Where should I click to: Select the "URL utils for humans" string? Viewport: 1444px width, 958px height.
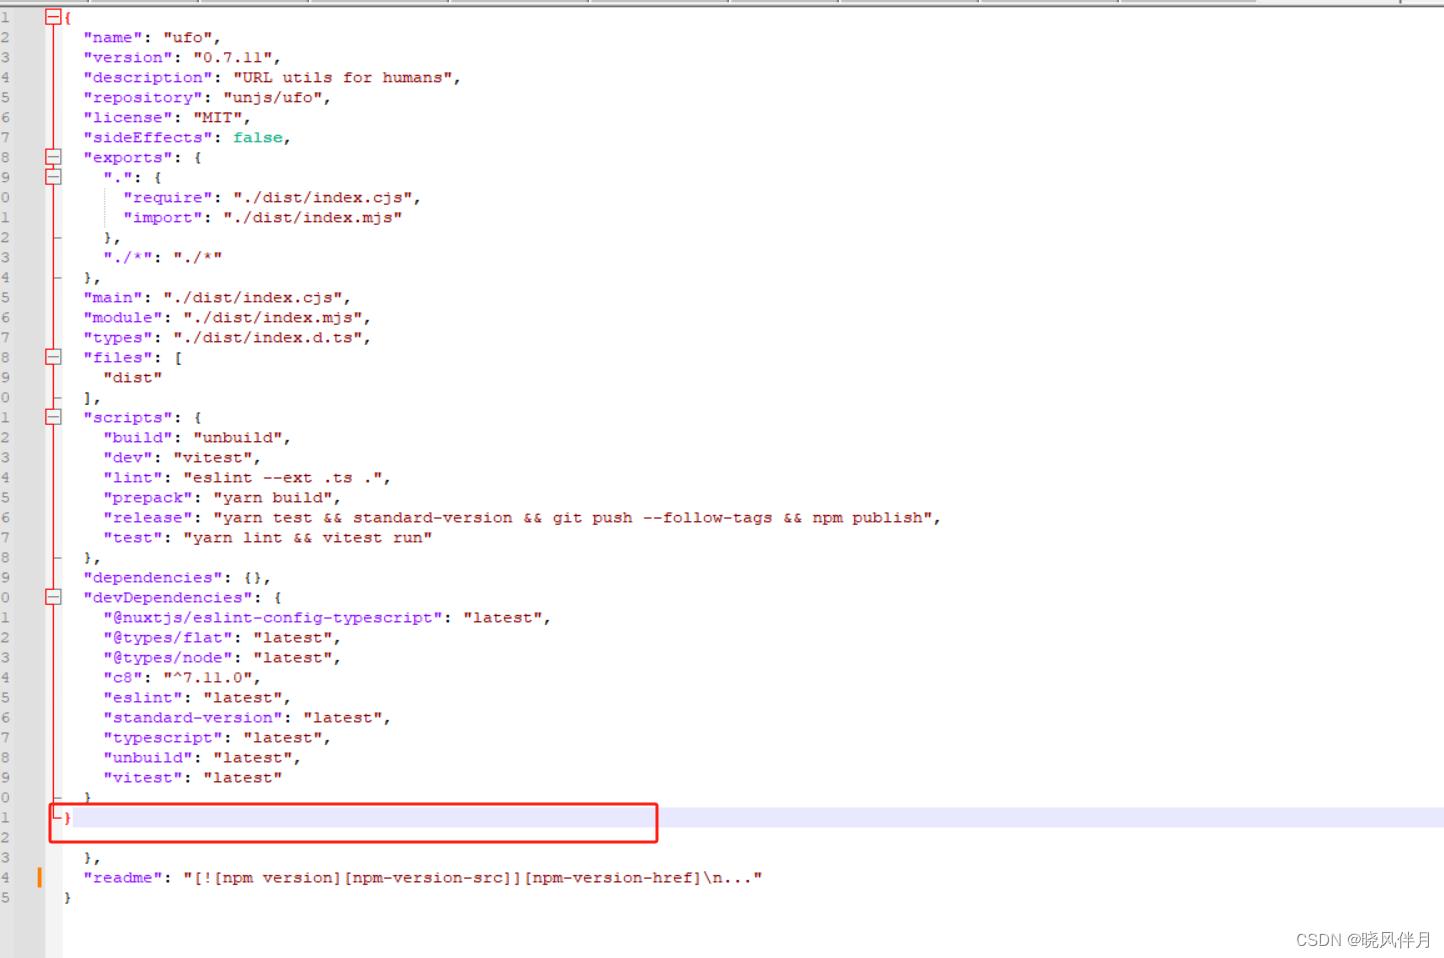click(343, 78)
